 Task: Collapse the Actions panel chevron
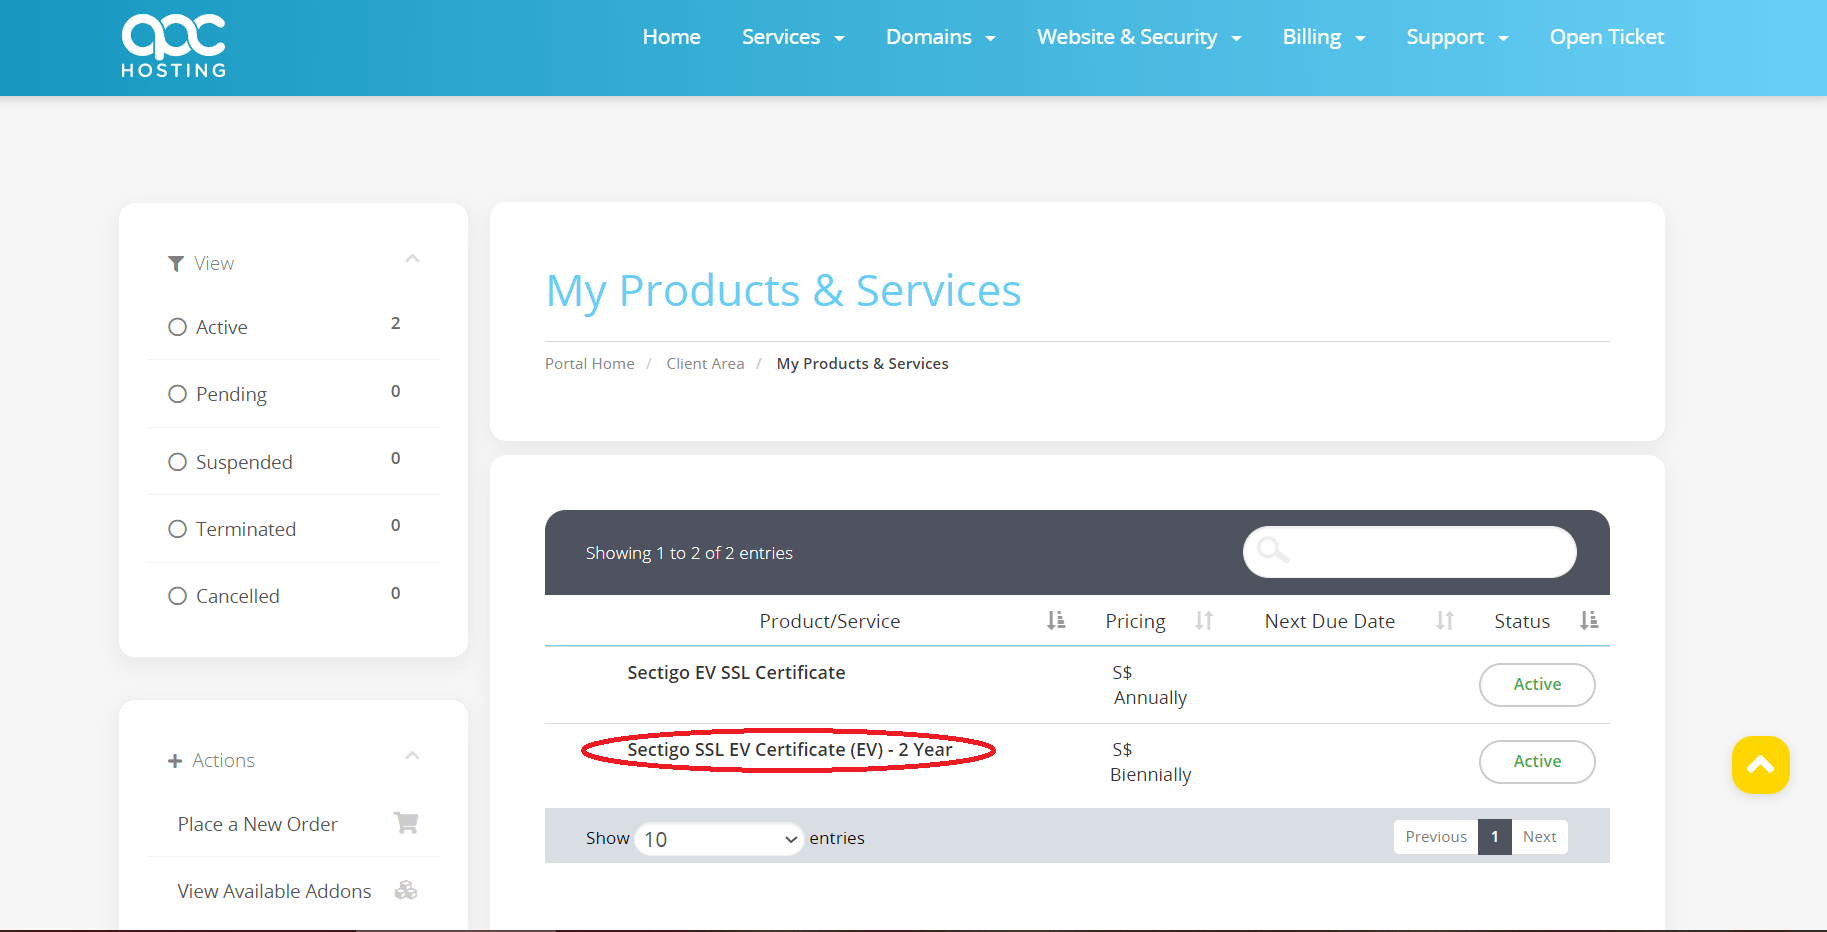412,756
